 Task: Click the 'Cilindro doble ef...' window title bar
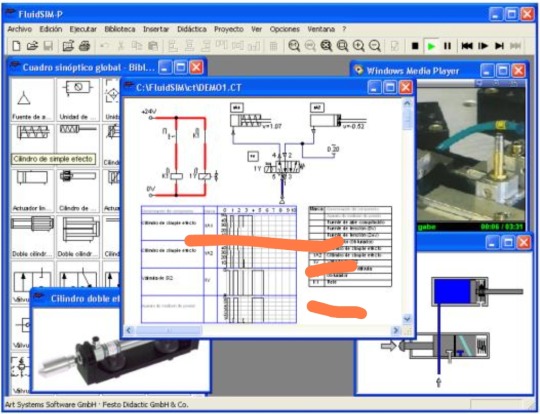tap(76, 298)
